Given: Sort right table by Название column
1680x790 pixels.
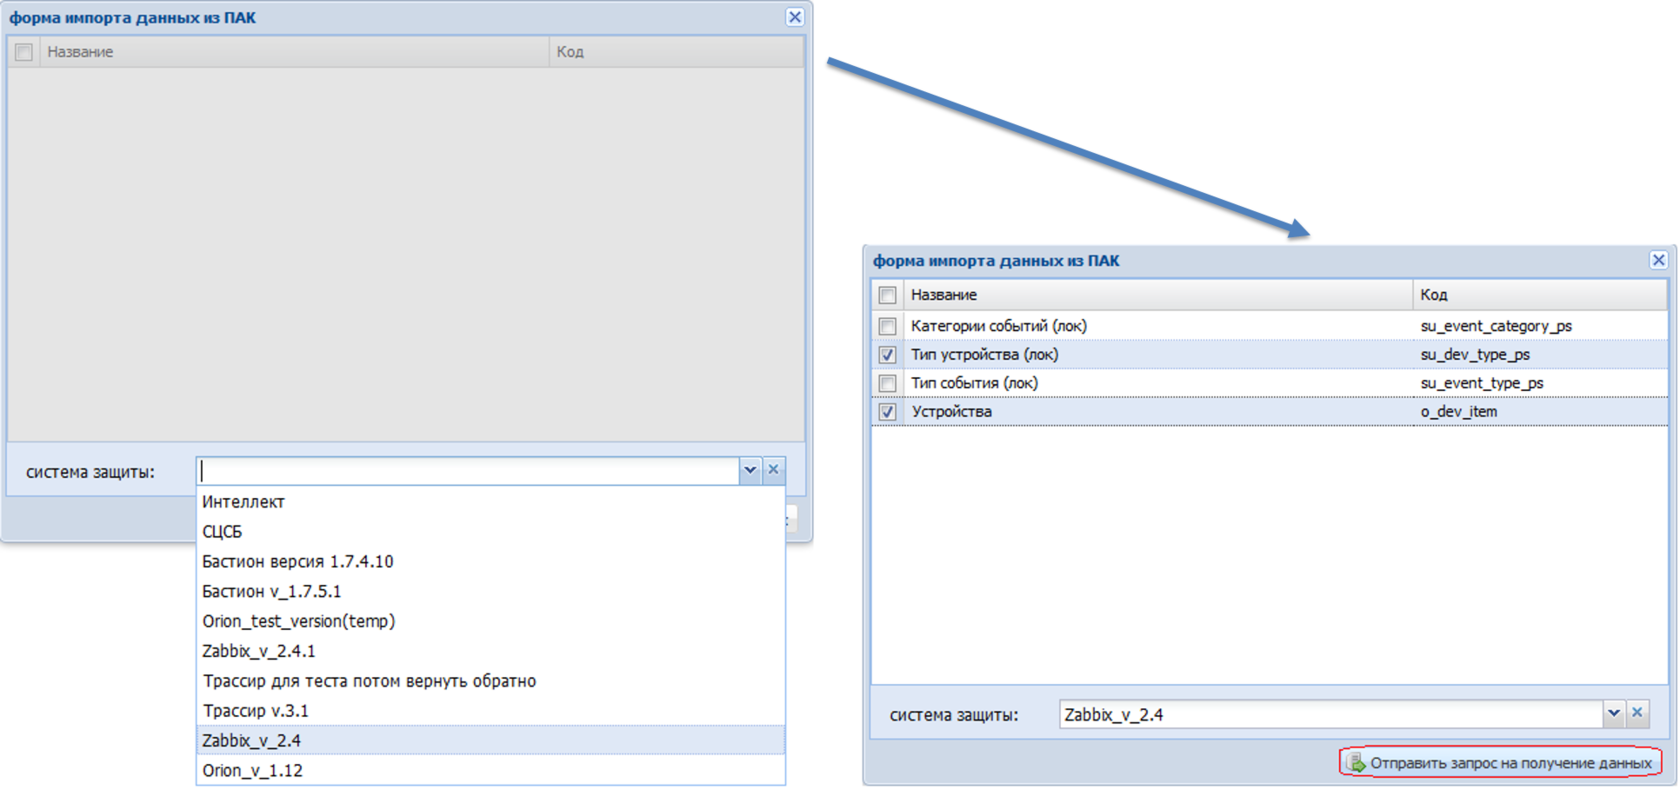Looking at the screenshot, I should pos(1158,295).
